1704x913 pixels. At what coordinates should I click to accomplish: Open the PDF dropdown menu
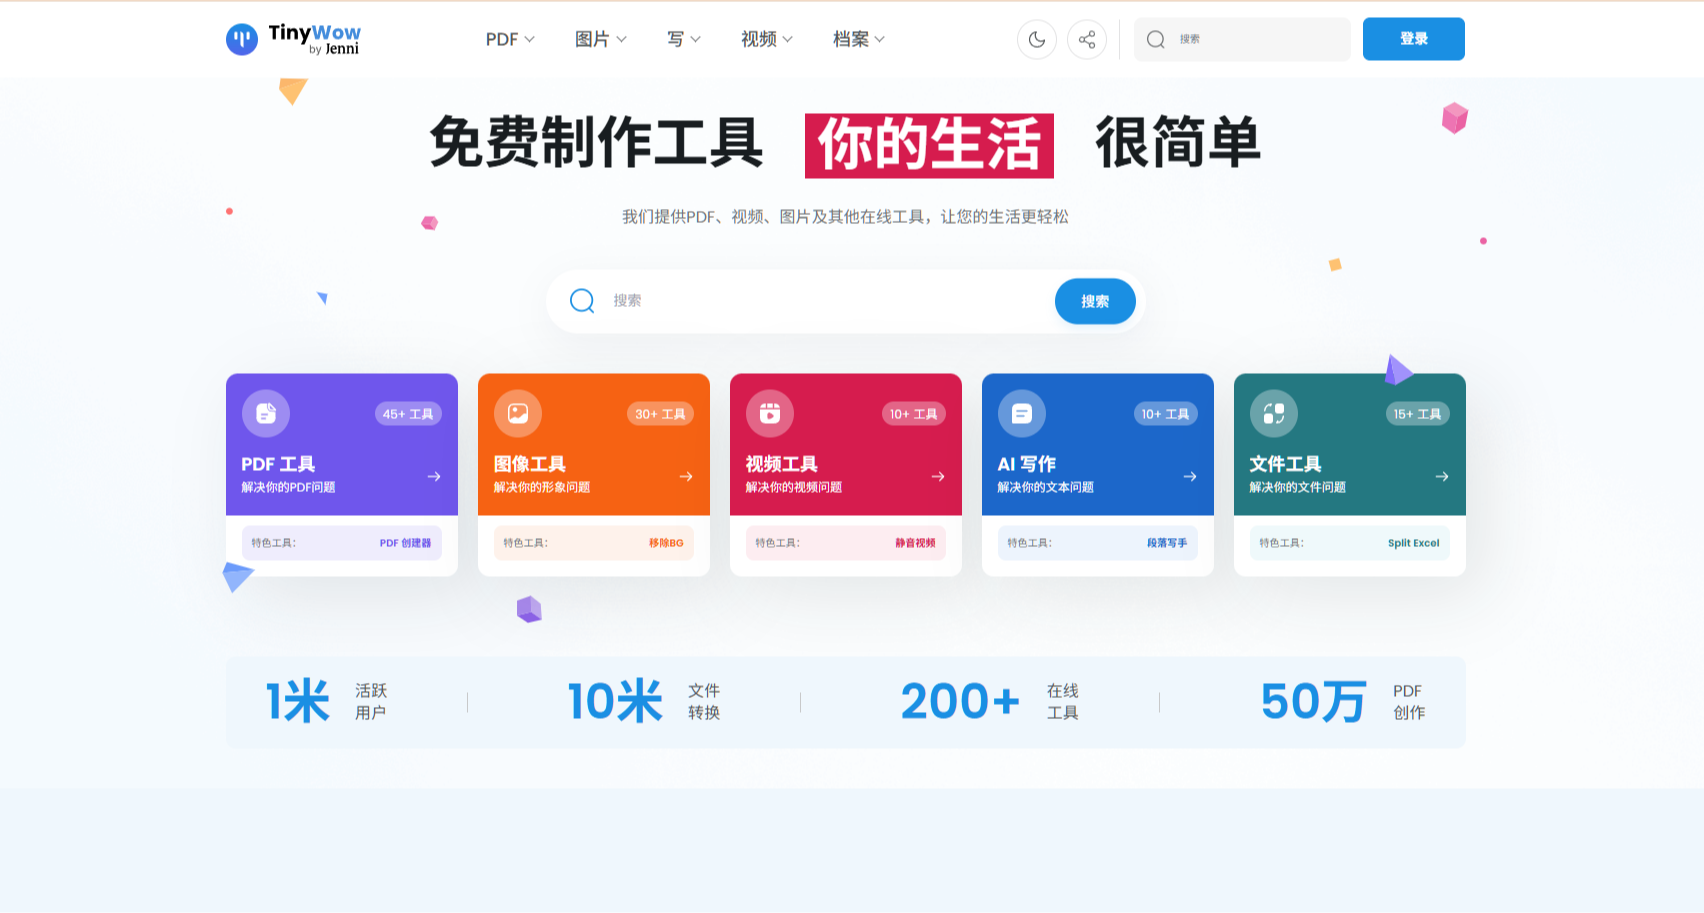pyautogui.click(x=509, y=40)
